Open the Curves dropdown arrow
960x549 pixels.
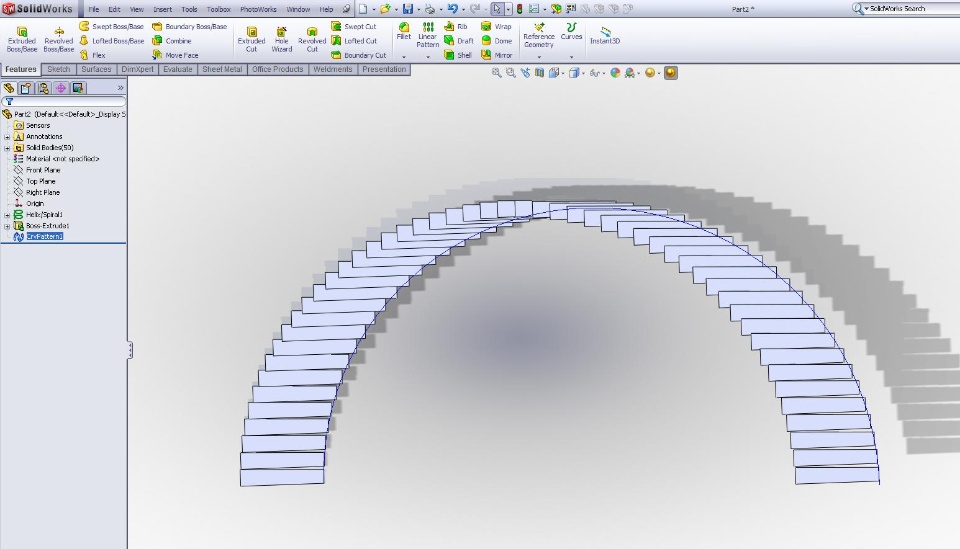pyautogui.click(x=571, y=57)
